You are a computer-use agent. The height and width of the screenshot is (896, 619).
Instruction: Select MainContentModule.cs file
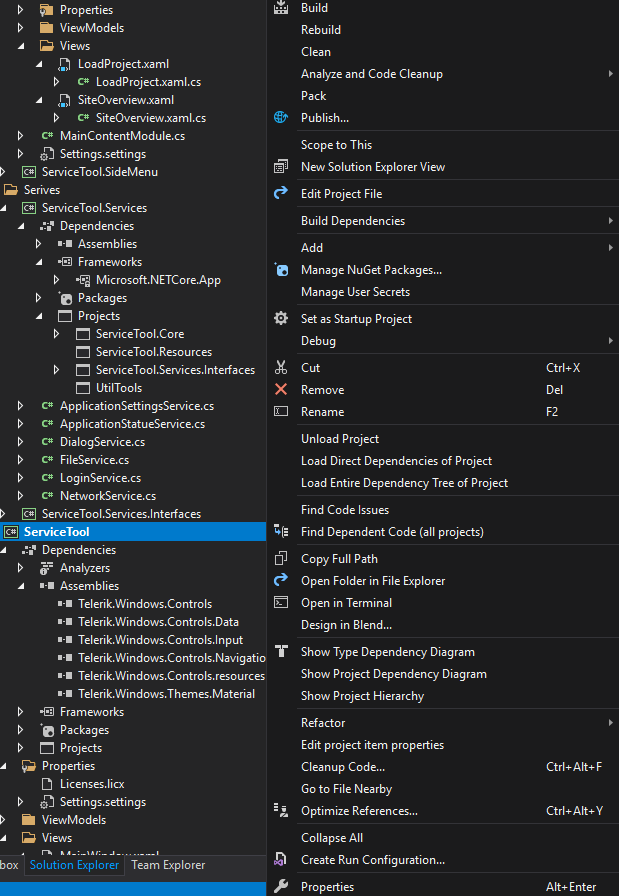pyautogui.click(x=122, y=135)
